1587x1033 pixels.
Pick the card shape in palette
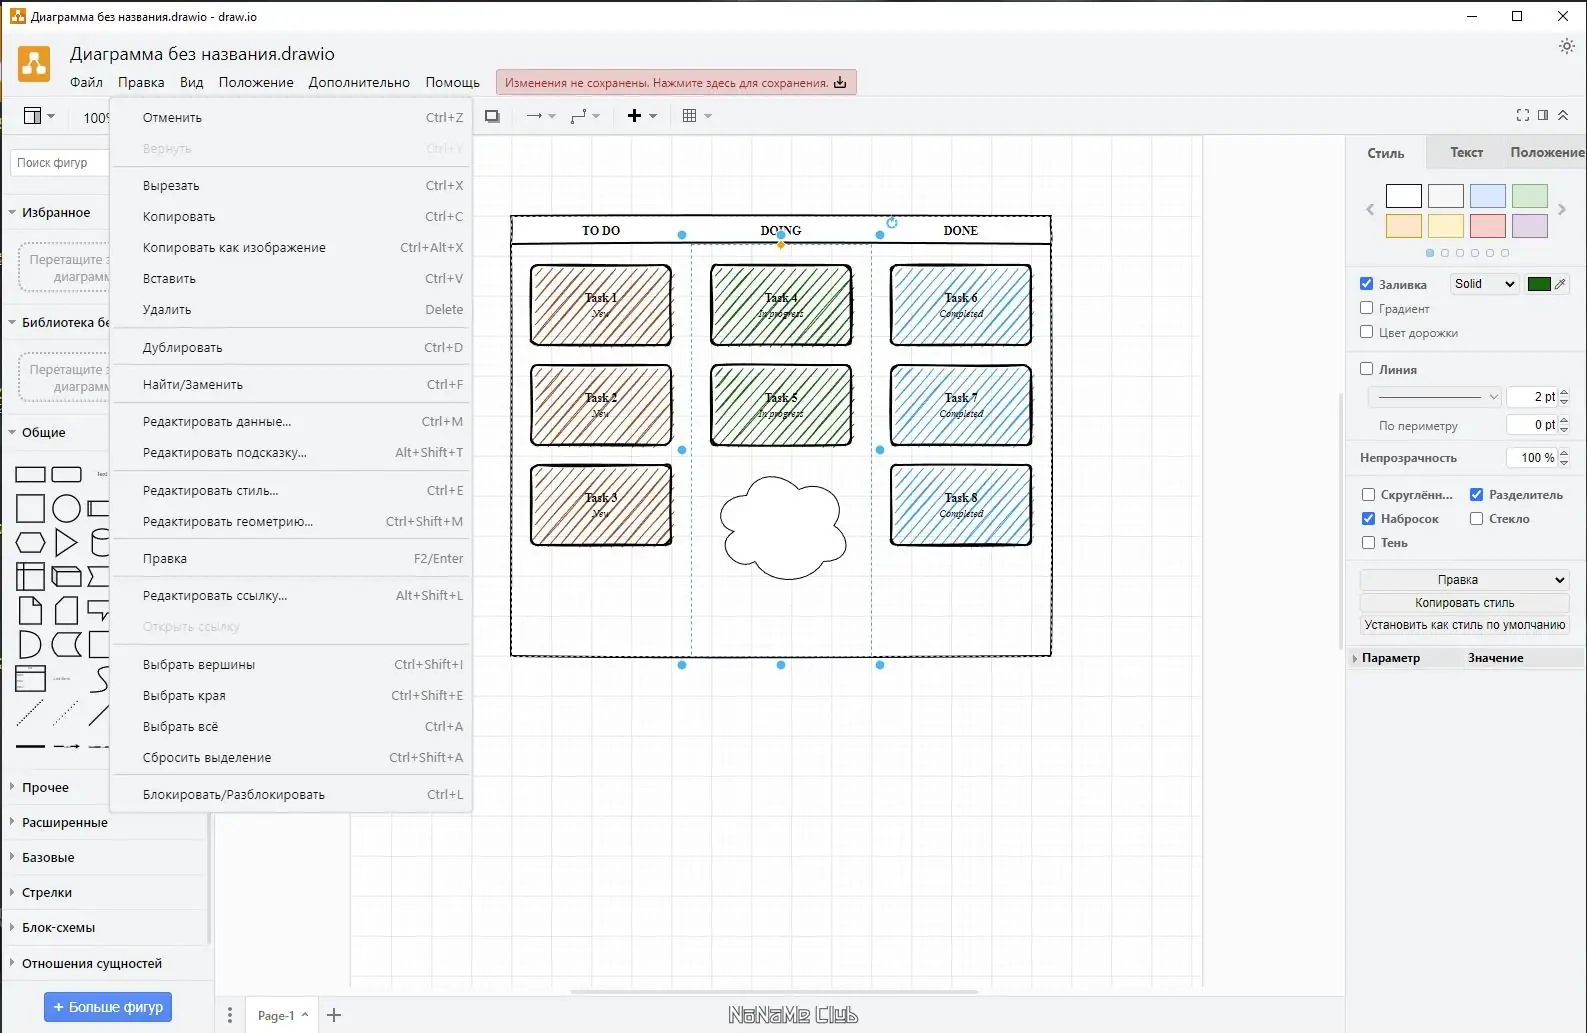click(x=66, y=610)
